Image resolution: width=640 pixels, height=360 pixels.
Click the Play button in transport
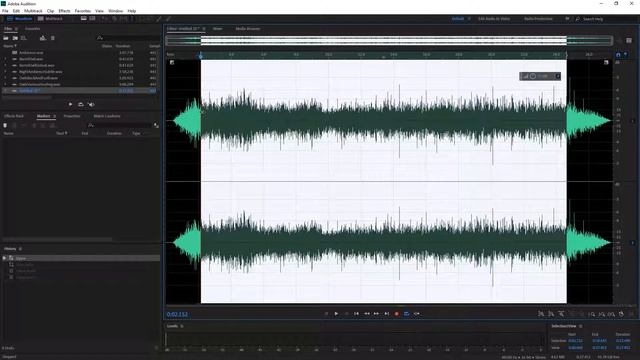(x=336, y=314)
